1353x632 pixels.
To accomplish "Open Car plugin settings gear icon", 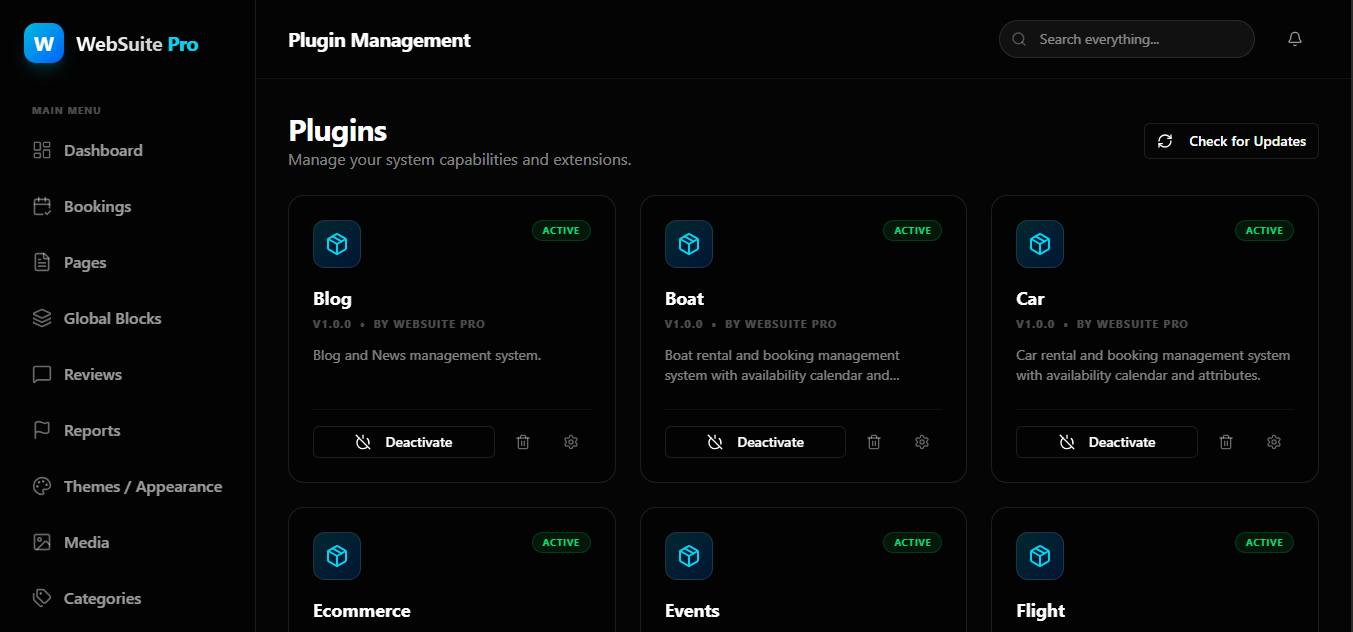I will click(x=1274, y=442).
